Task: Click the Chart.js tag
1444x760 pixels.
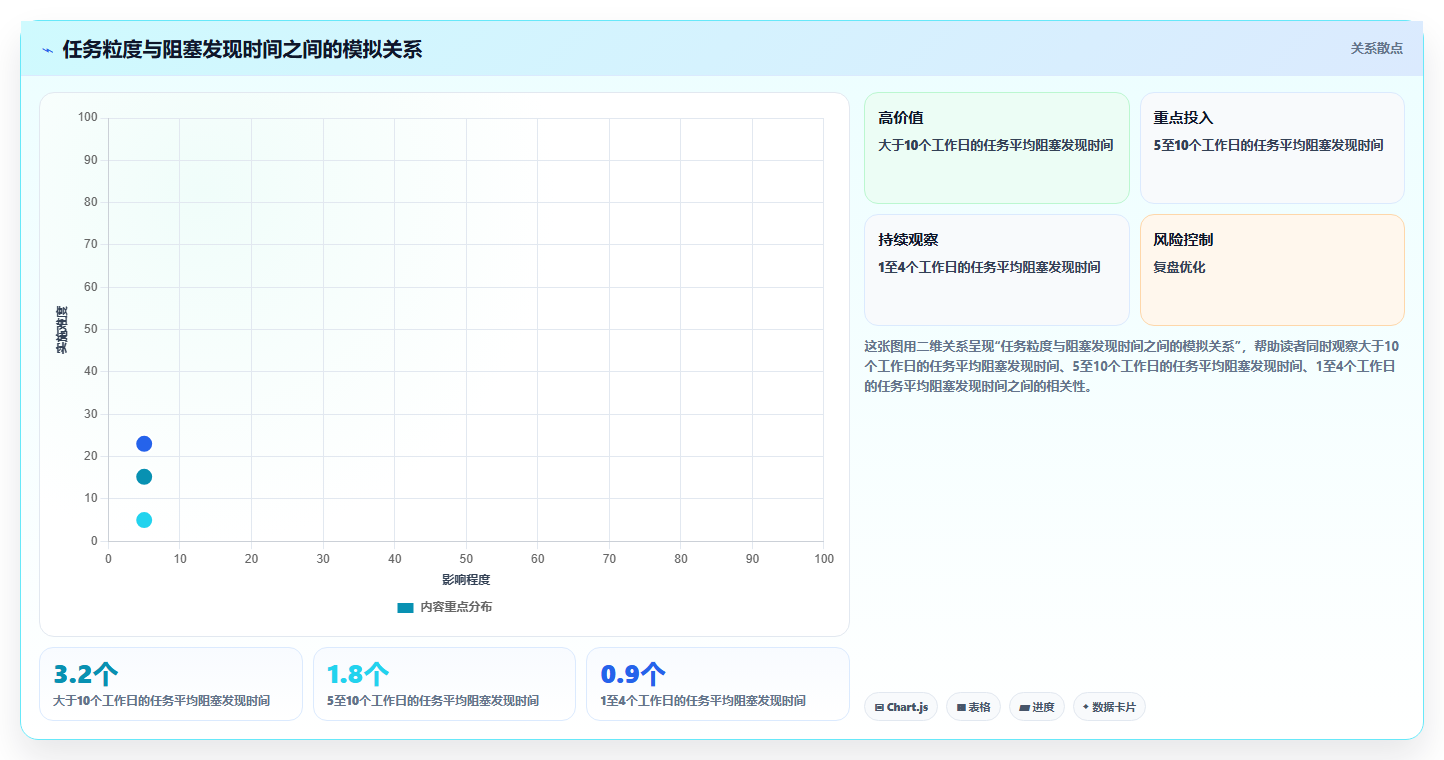Action: 901,707
